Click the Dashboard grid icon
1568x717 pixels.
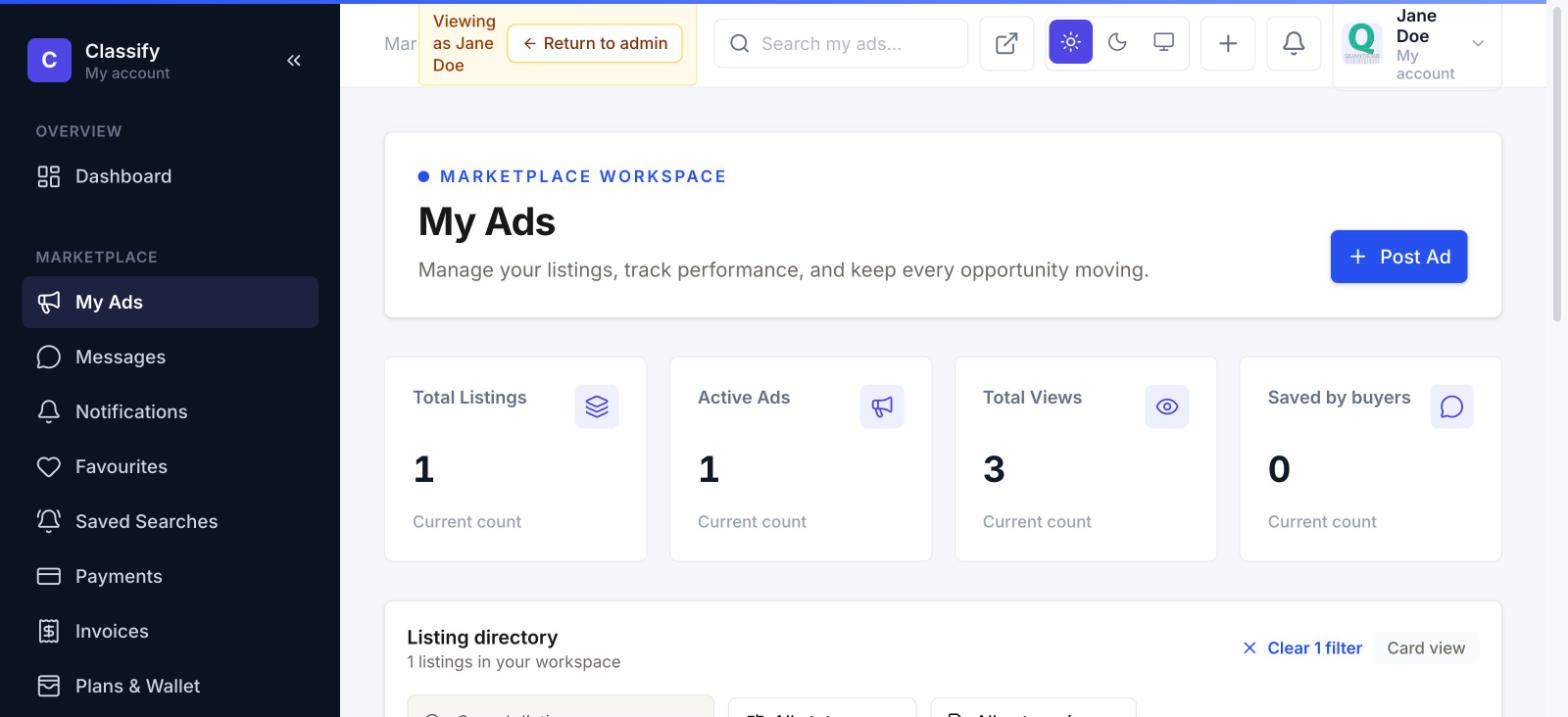pyautogui.click(x=49, y=177)
